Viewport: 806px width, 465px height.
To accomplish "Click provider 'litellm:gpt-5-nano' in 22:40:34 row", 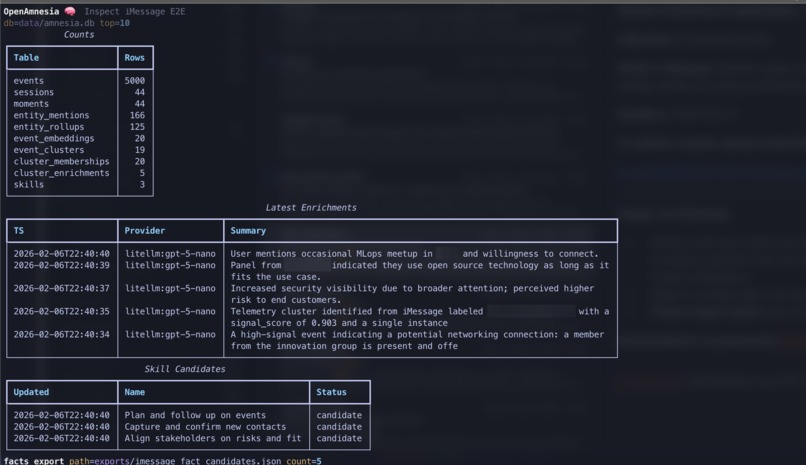I will [x=170, y=334].
